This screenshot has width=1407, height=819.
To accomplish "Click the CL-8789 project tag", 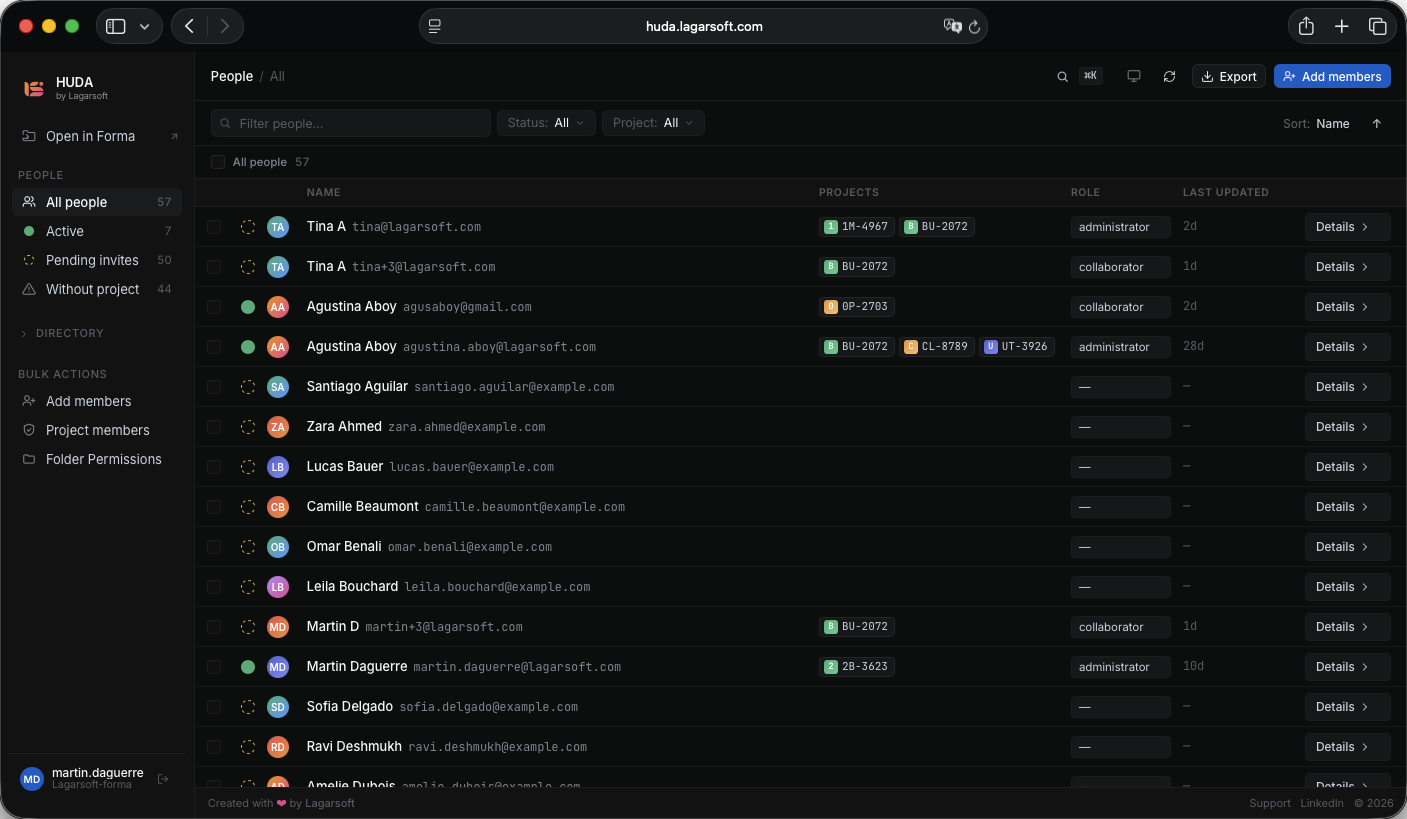I will (x=936, y=347).
